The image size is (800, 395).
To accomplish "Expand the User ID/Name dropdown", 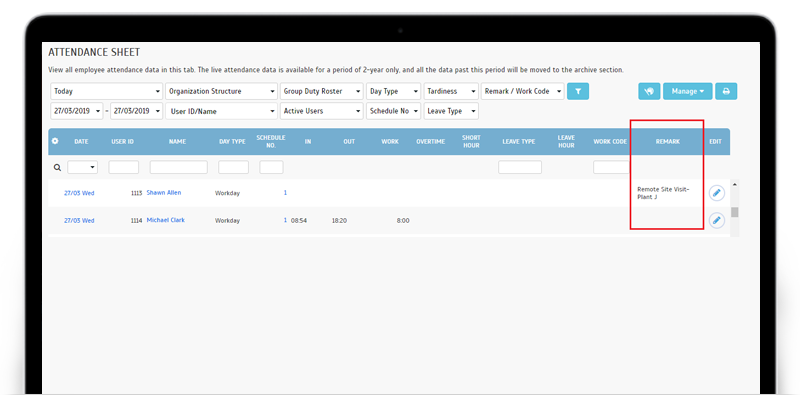I will pyautogui.click(x=221, y=111).
